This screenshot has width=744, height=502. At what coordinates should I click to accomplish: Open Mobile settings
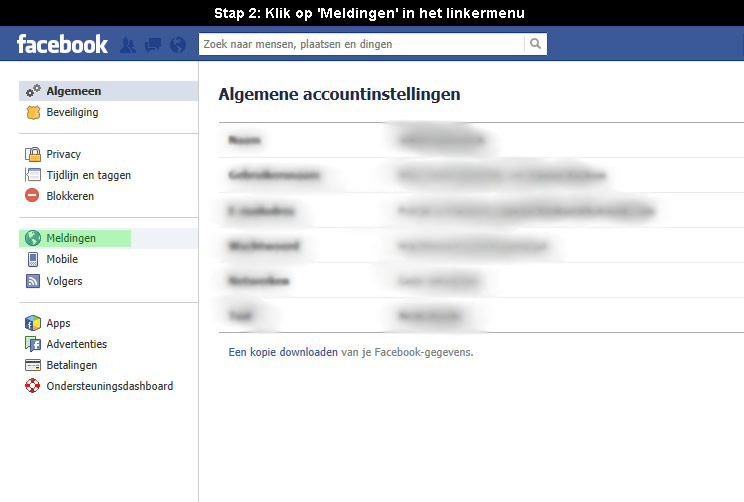coord(62,259)
